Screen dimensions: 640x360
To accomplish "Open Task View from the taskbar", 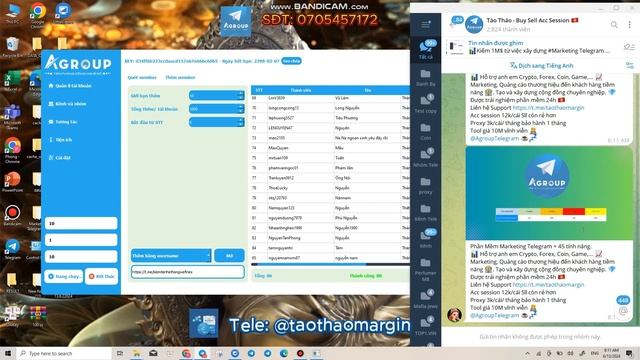I will [120, 353].
